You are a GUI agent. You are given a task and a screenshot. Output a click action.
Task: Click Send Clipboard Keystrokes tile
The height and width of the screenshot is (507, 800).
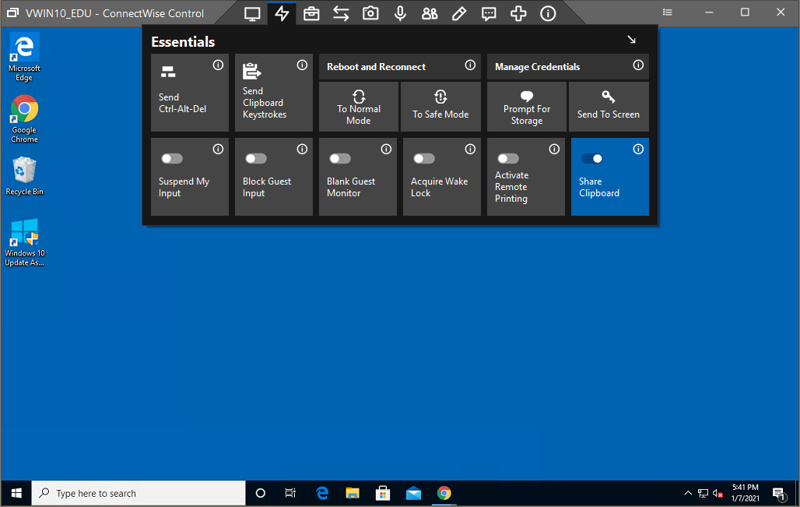[274, 92]
